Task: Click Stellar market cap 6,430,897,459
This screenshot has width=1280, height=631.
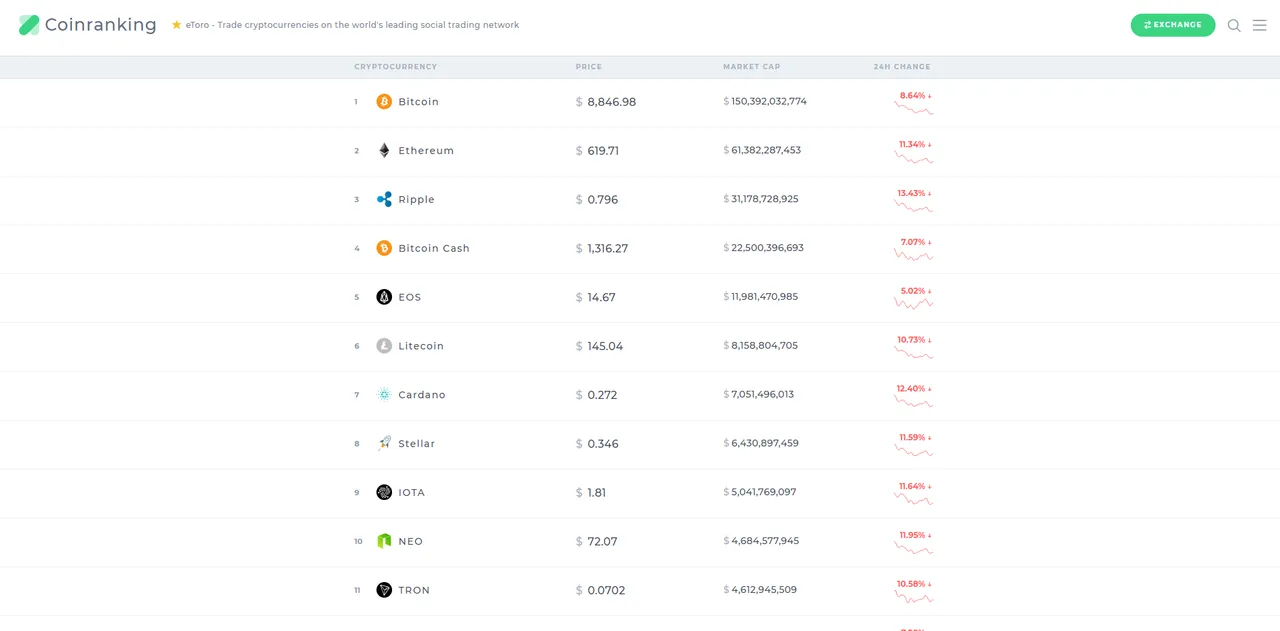Action: 765,443
